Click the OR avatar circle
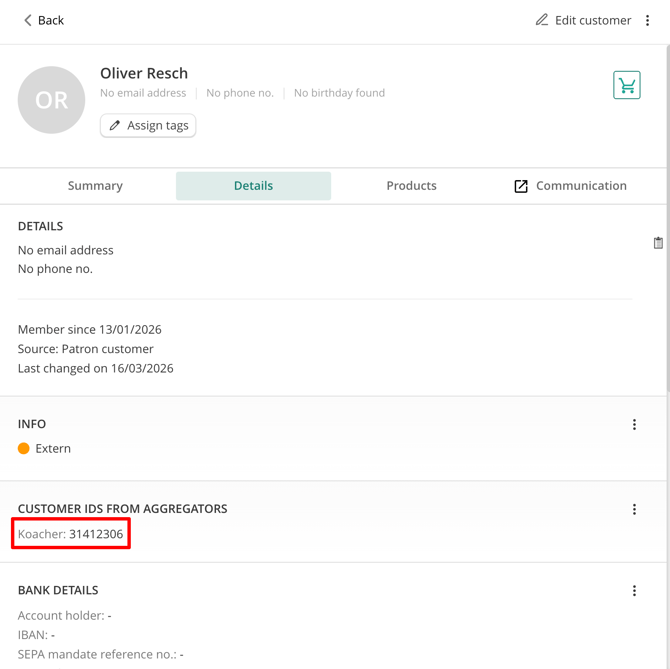 tap(51, 100)
